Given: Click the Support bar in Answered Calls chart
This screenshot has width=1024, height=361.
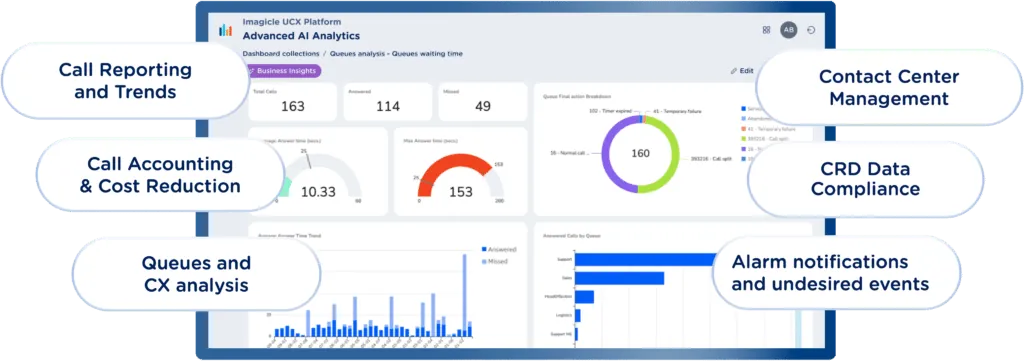Looking at the screenshot, I should pyautogui.click(x=645, y=259).
